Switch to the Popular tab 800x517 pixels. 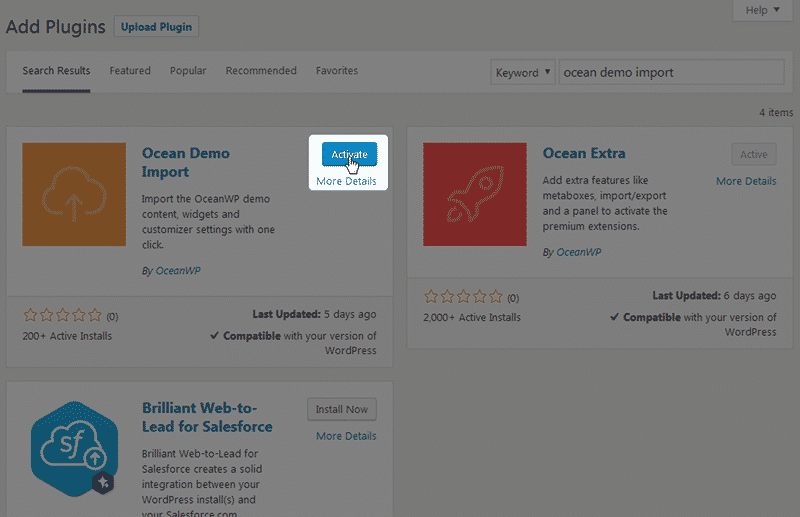coord(188,71)
